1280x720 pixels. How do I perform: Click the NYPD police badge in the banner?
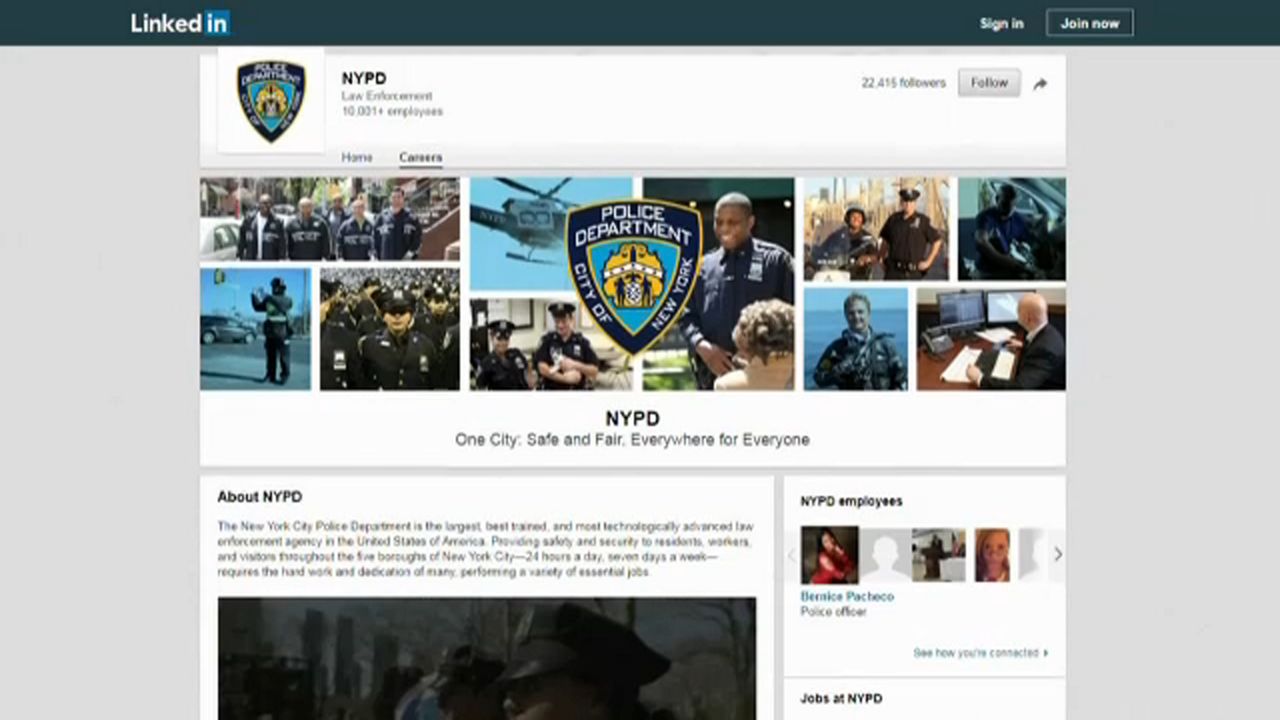(631, 278)
